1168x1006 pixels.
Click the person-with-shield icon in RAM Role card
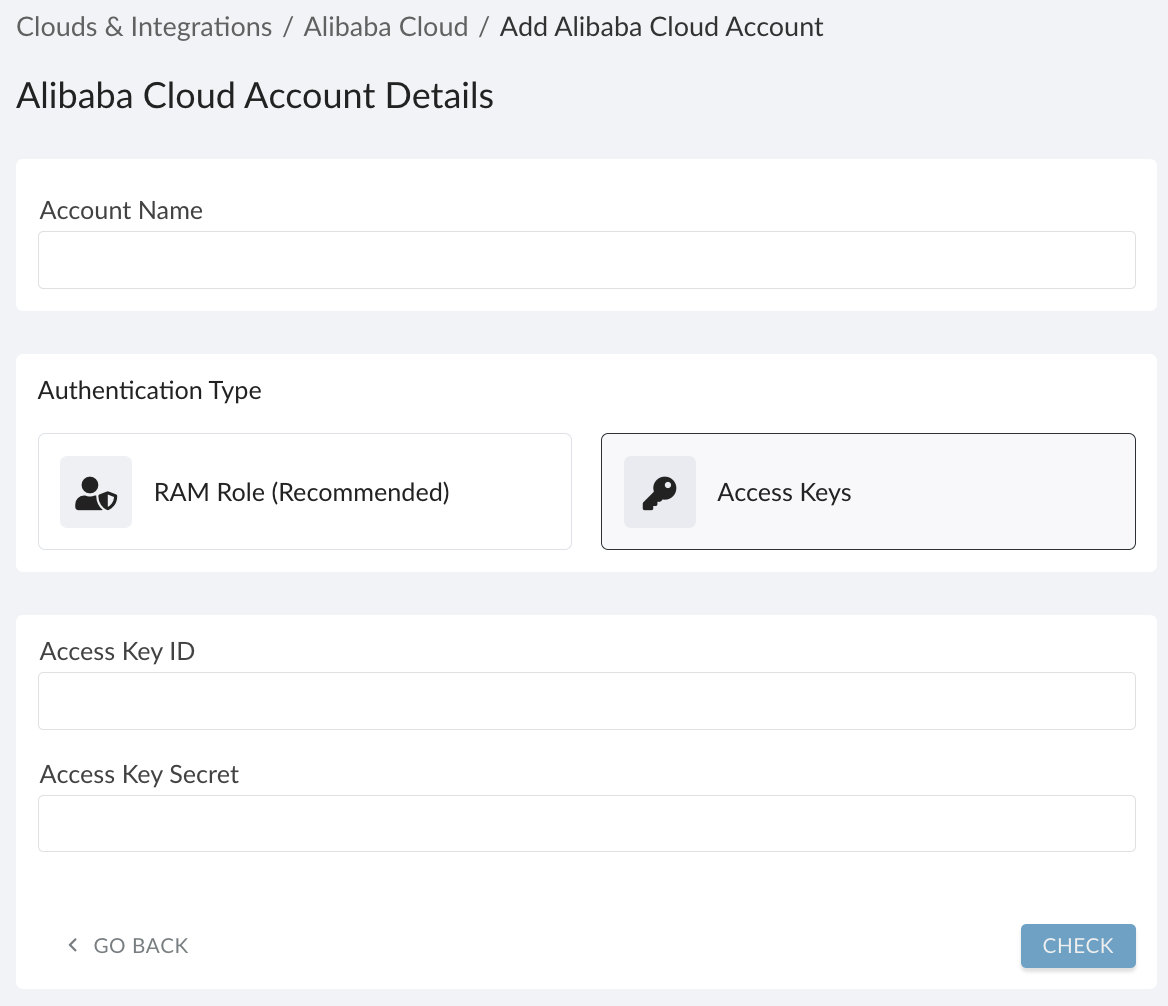tap(96, 491)
